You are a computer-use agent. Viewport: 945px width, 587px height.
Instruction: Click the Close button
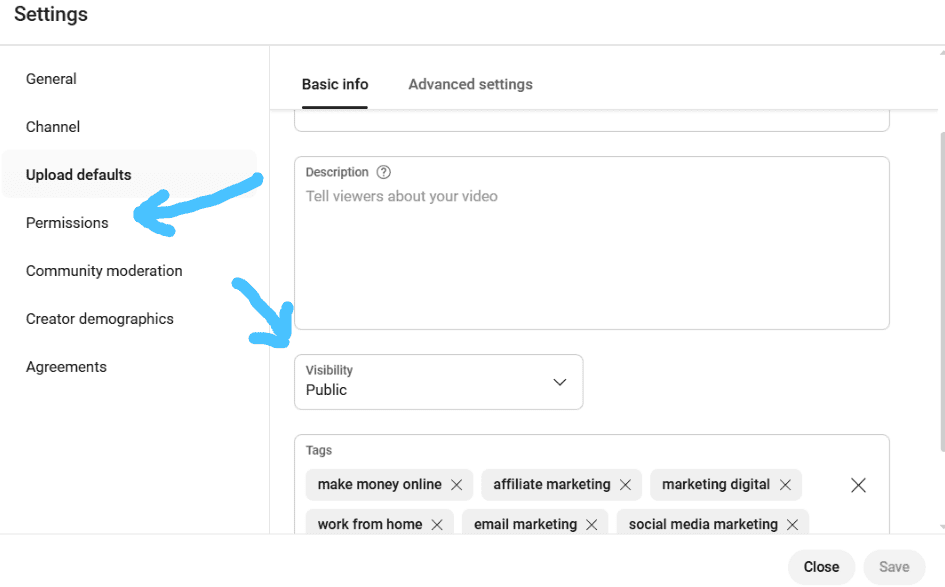click(x=821, y=567)
